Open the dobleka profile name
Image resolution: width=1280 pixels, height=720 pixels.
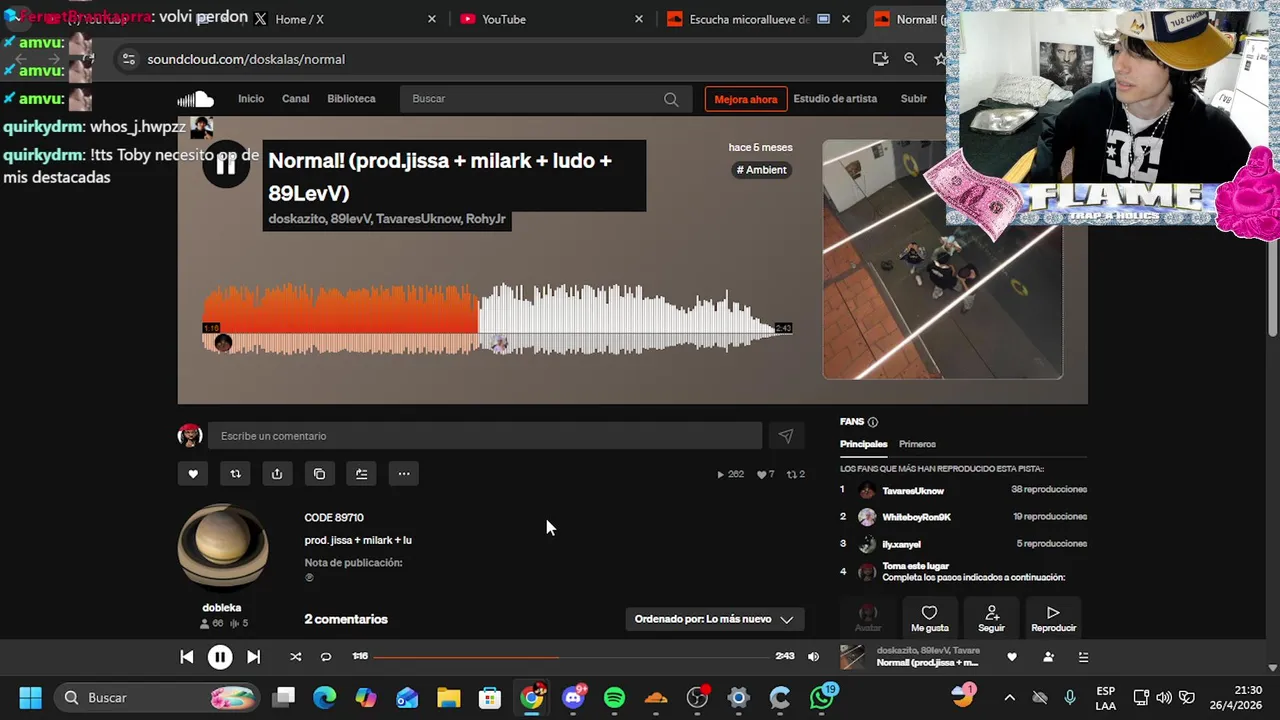222,608
